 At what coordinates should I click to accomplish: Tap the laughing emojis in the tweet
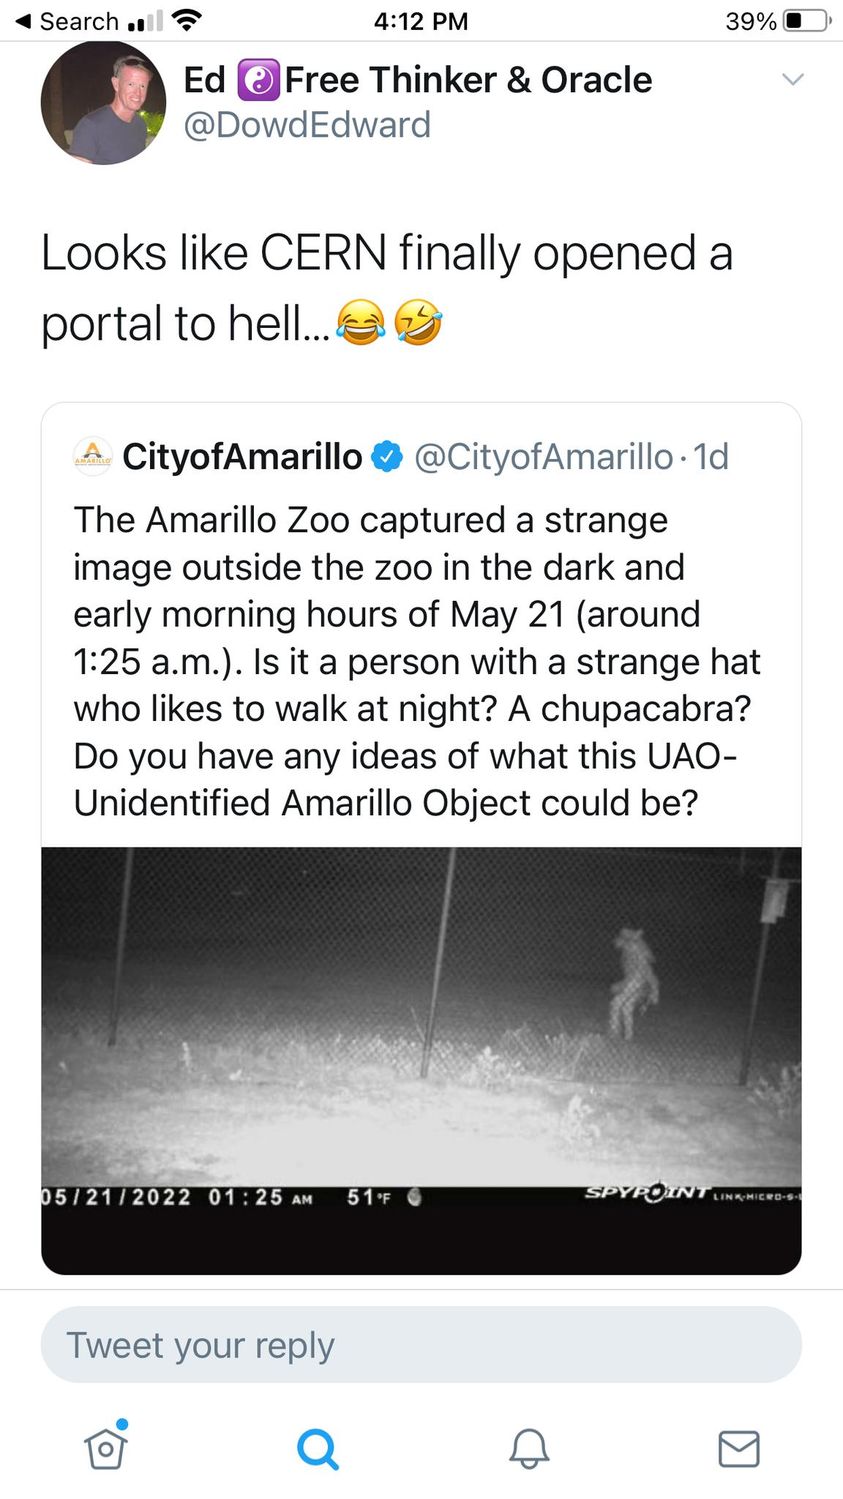[389, 324]
